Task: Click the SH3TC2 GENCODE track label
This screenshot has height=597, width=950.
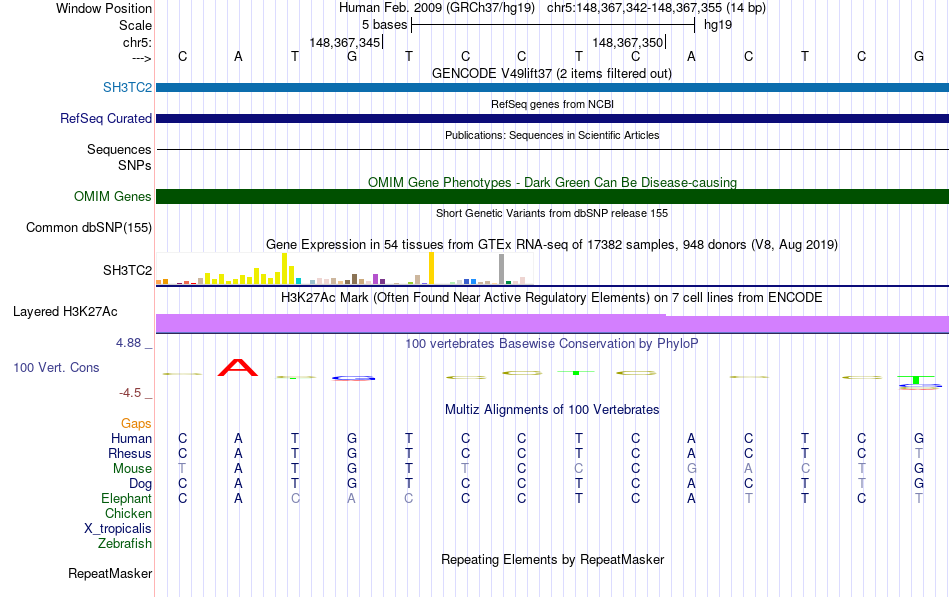Action: (x=127, y=87)
